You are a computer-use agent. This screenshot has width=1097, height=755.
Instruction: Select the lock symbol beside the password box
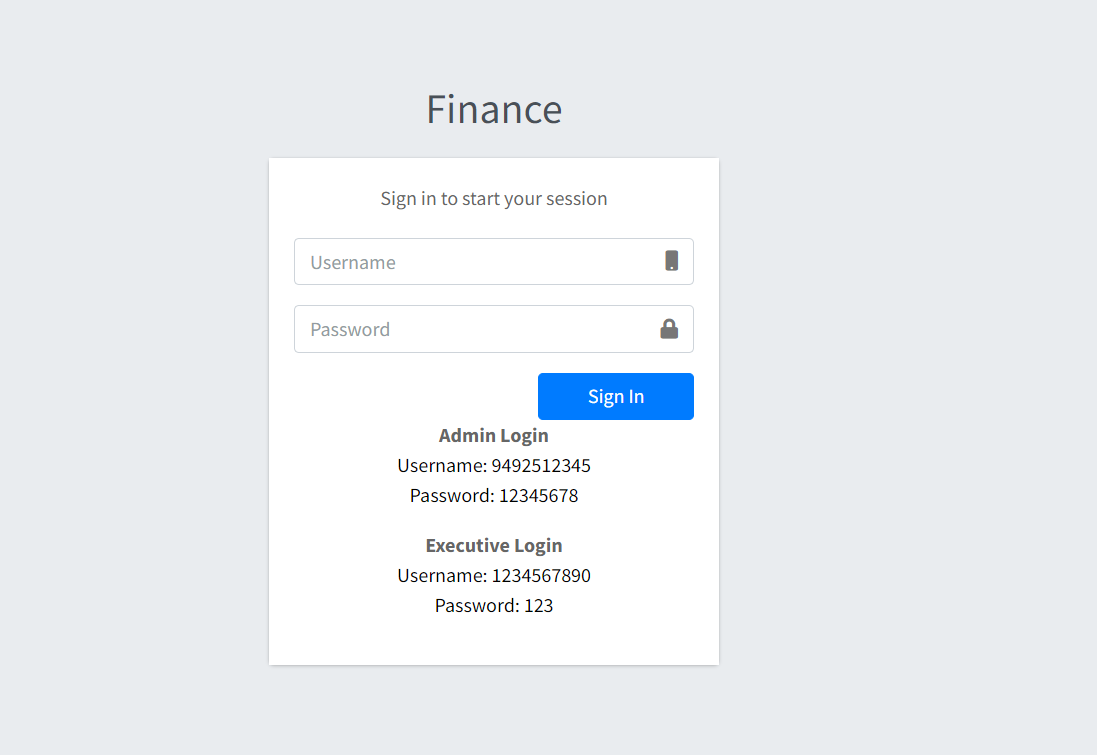[669, 329]
